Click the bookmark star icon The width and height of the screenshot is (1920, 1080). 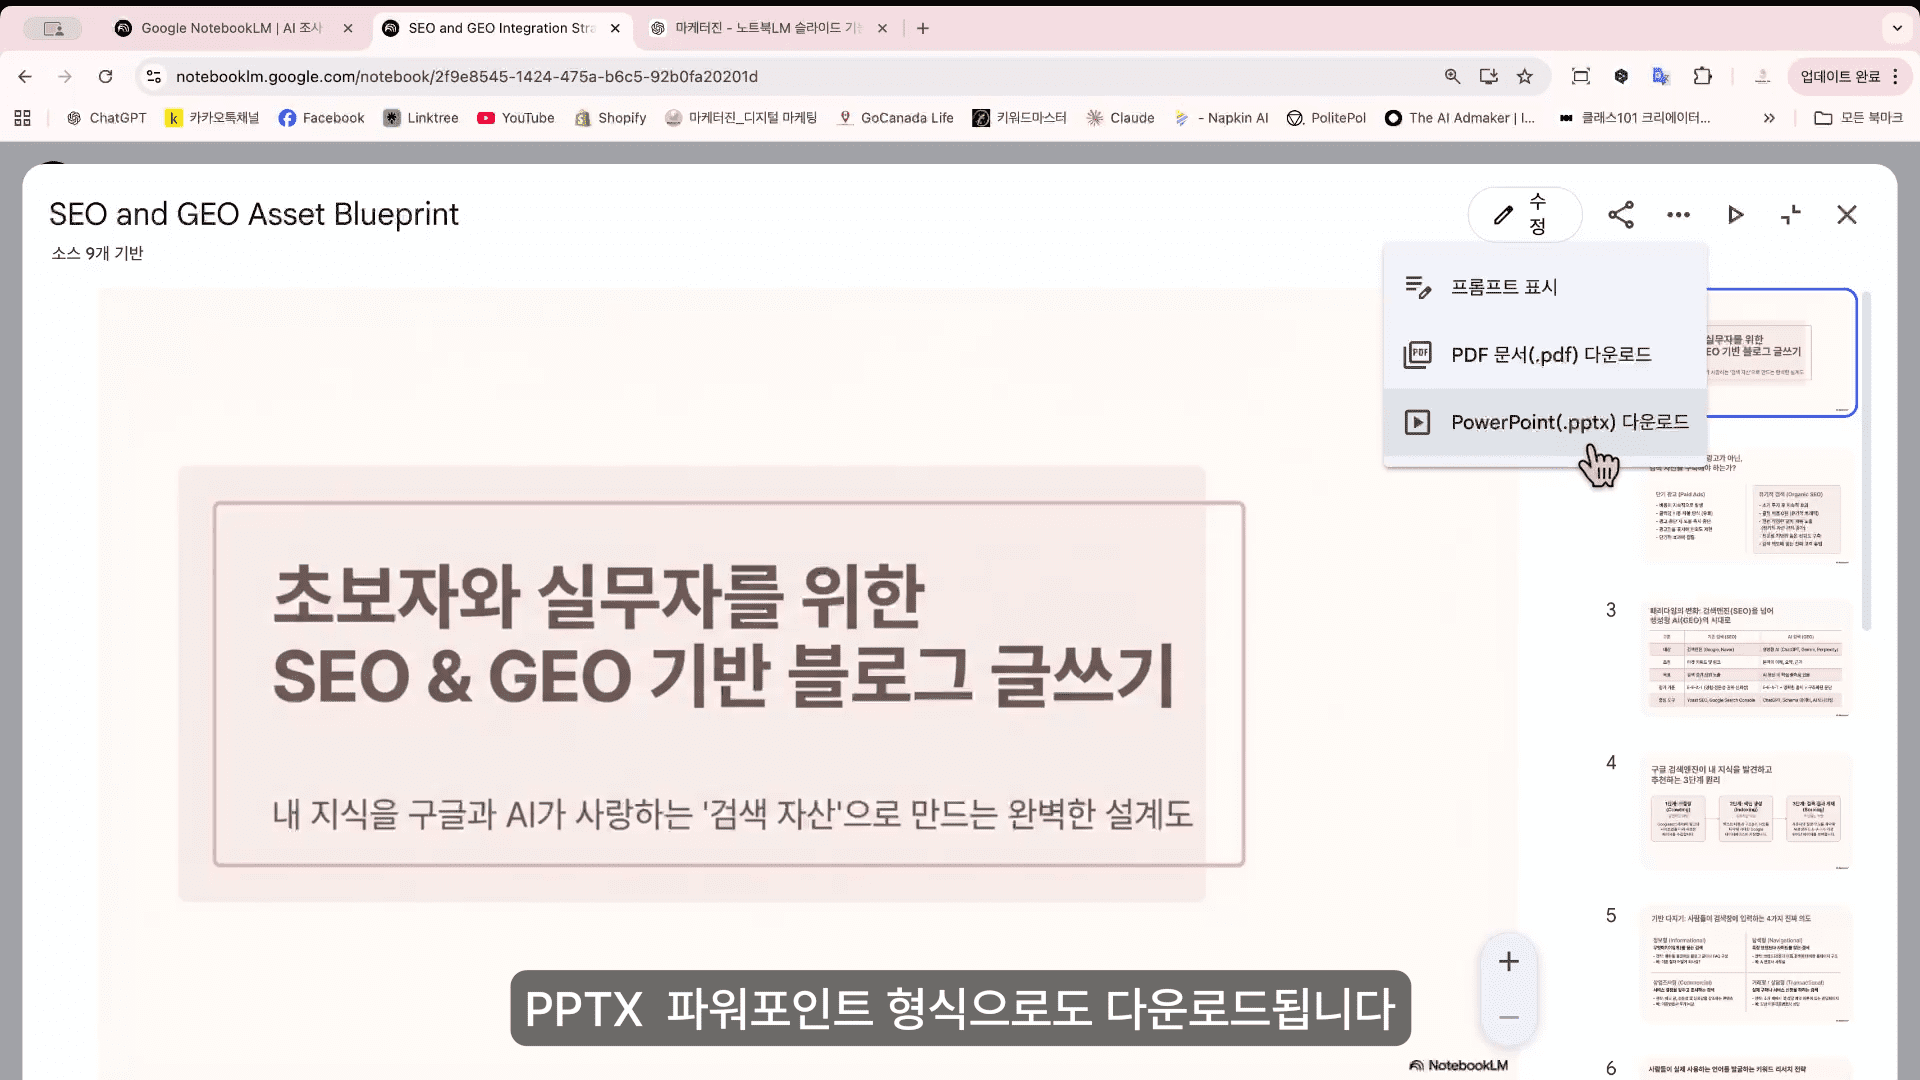(x=1524, y=77)
